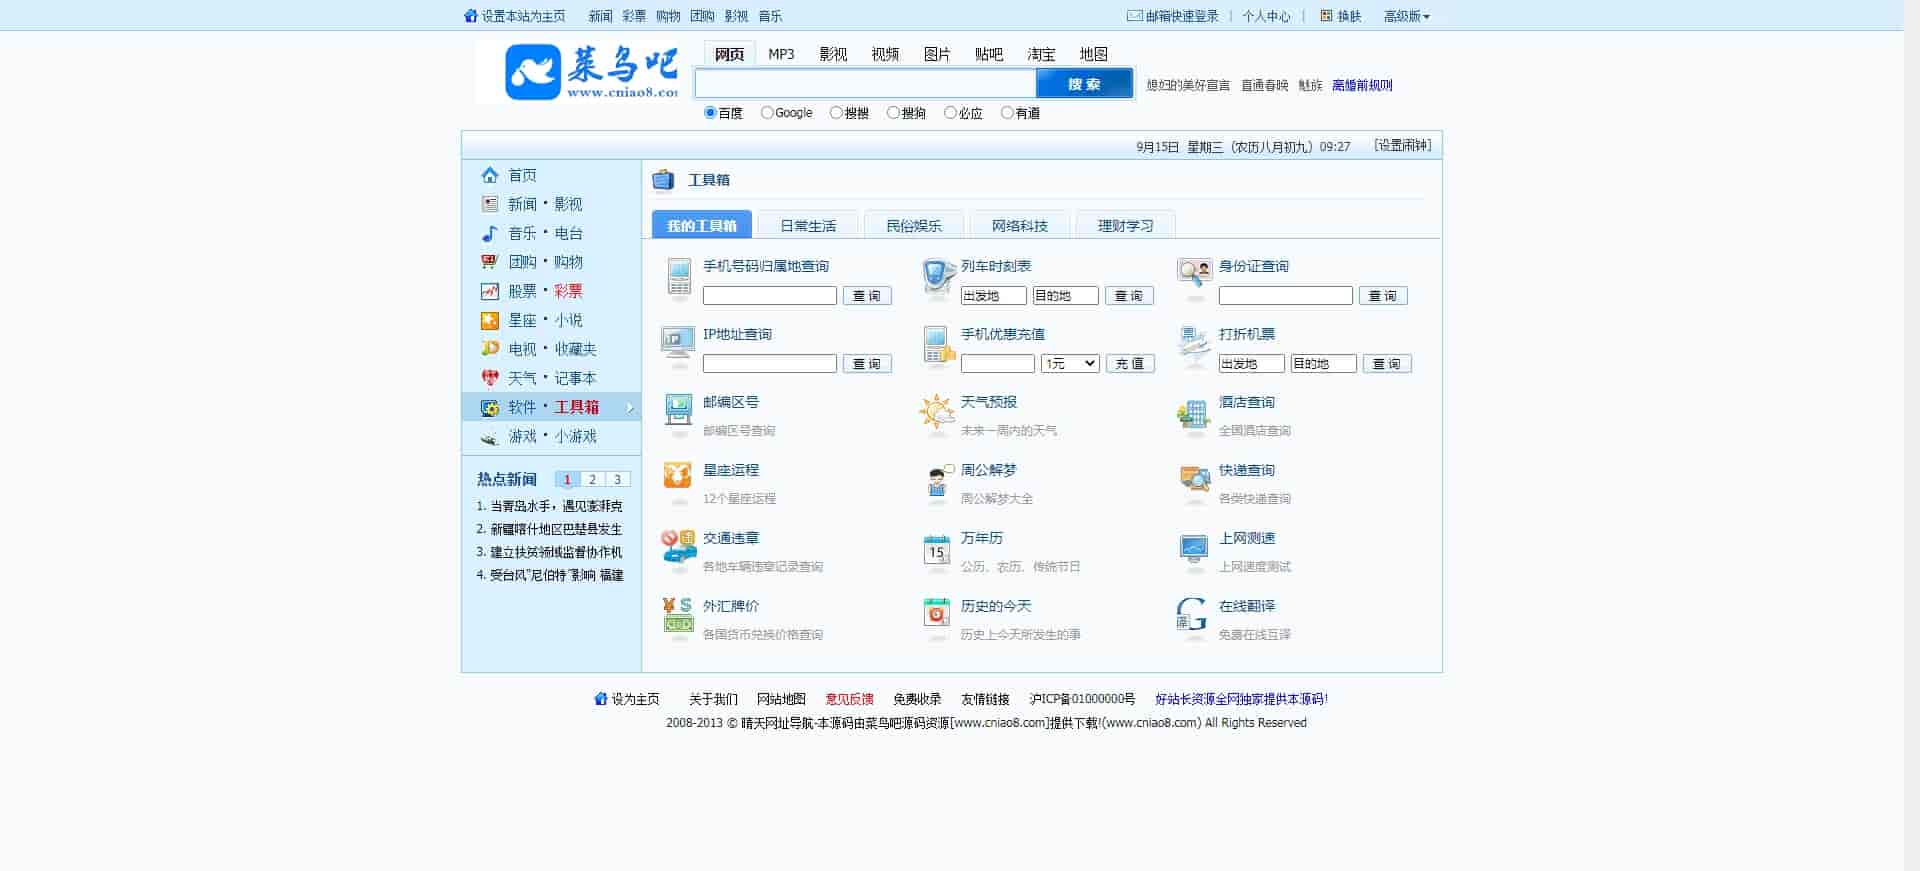Click the hotel query (酒店查询) icon

click(1193, 413)
